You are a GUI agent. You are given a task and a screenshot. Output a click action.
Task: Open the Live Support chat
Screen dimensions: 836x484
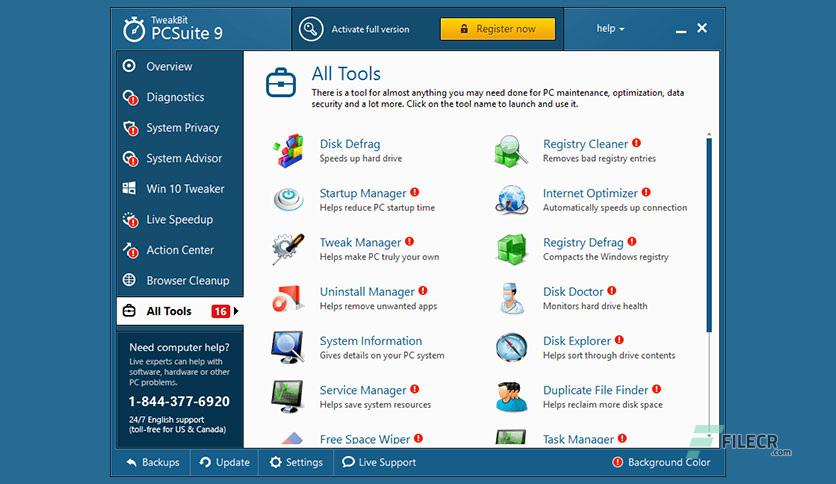379,462
